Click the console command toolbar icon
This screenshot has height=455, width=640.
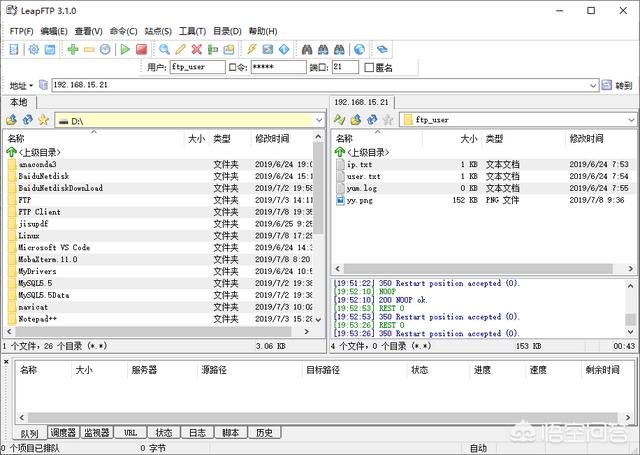point(268,49)
